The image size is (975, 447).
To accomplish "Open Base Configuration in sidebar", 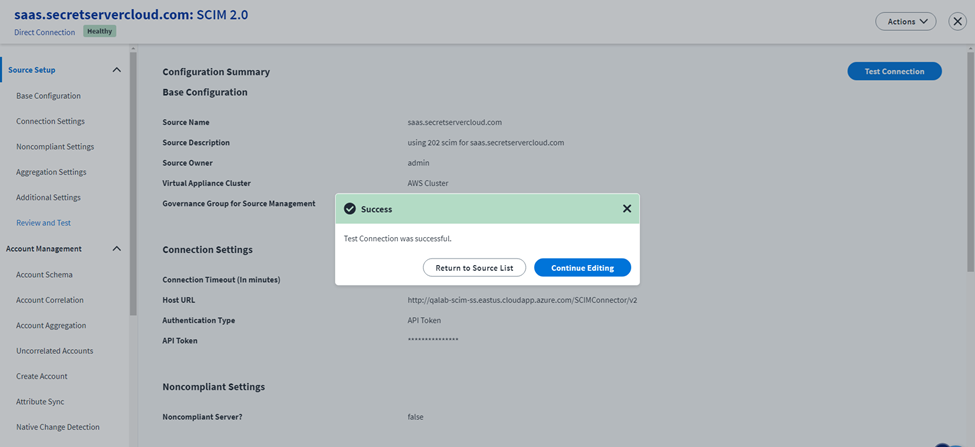I will (48, 96).
